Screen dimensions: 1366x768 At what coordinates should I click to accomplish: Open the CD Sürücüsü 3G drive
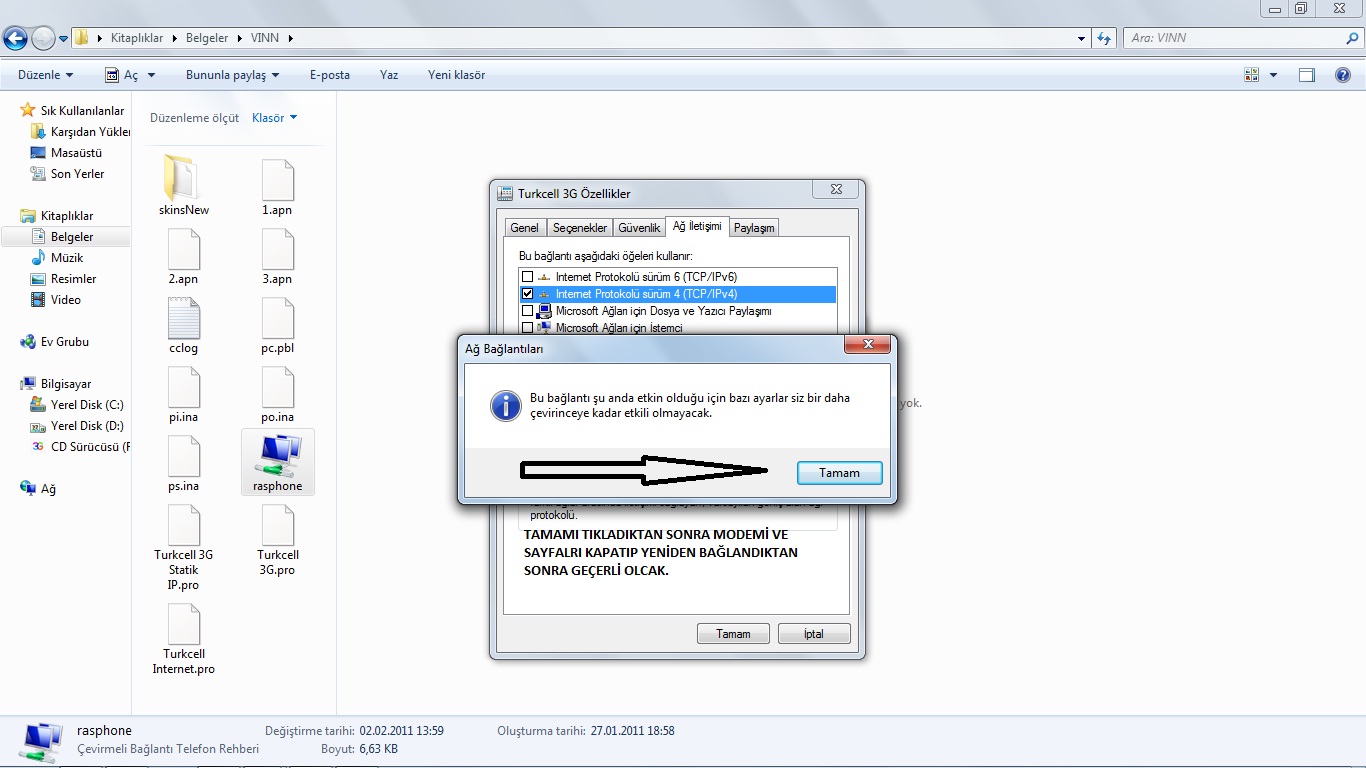coord(90,447)
